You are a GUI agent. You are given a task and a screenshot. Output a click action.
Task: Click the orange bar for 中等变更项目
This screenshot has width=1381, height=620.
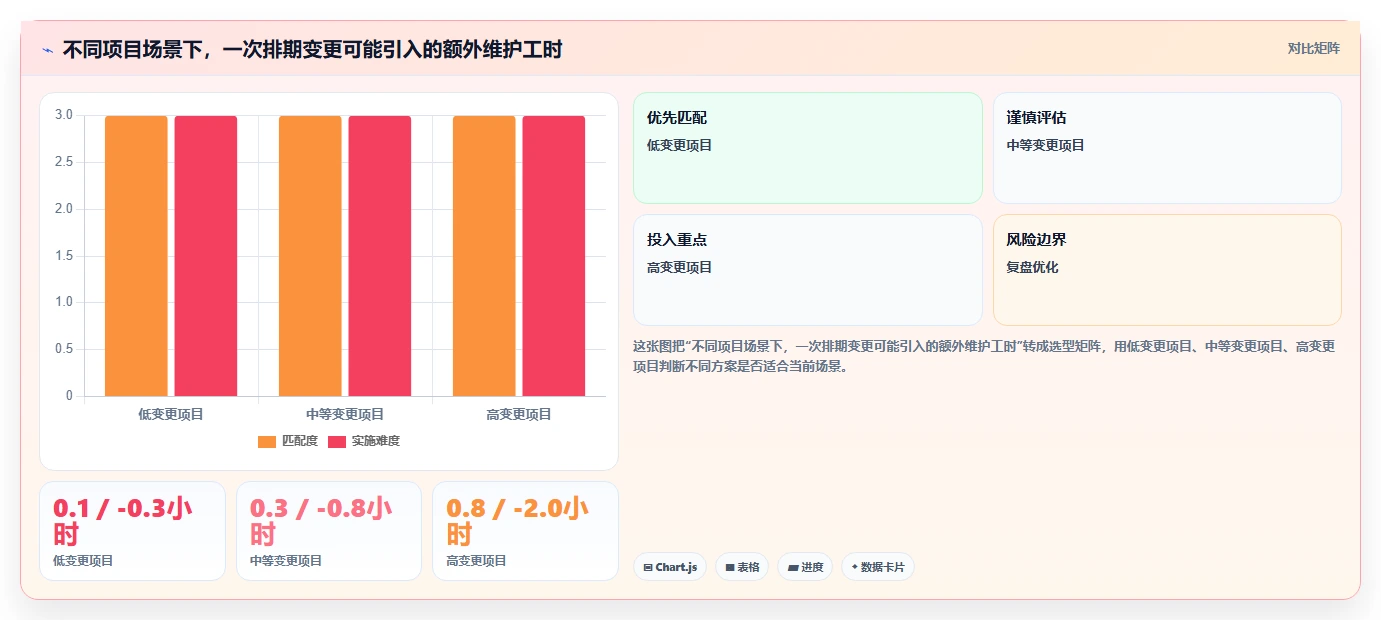[310, 256]
